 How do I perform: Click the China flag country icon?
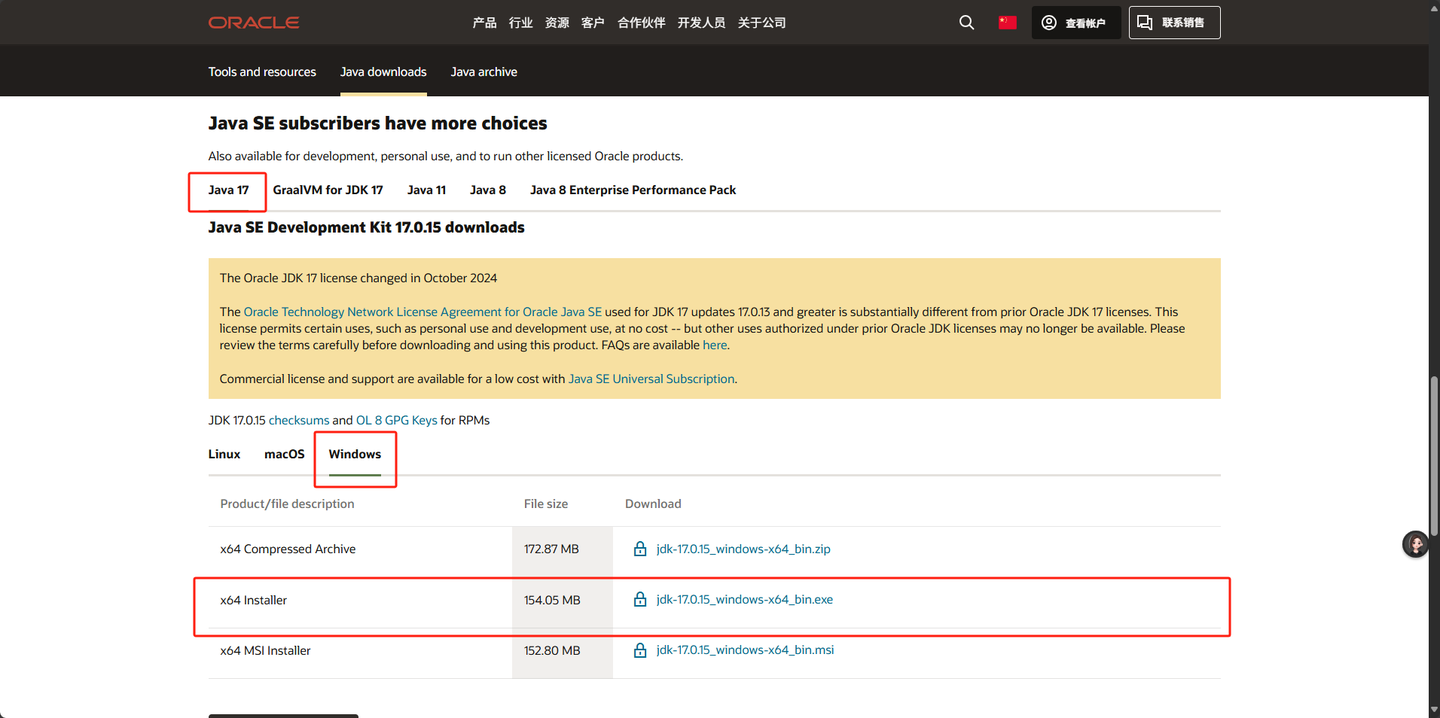tap(1007, 22)
